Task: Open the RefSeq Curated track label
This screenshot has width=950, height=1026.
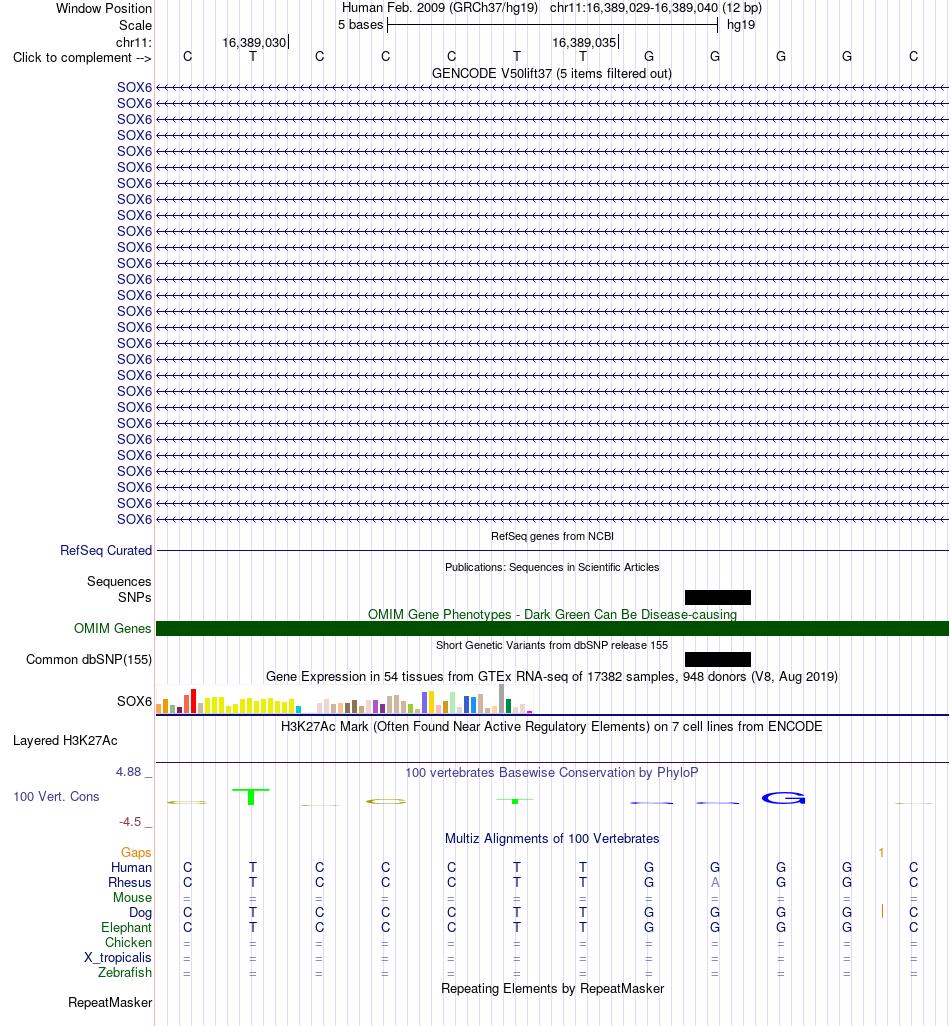Action: (x=106, y=550)
